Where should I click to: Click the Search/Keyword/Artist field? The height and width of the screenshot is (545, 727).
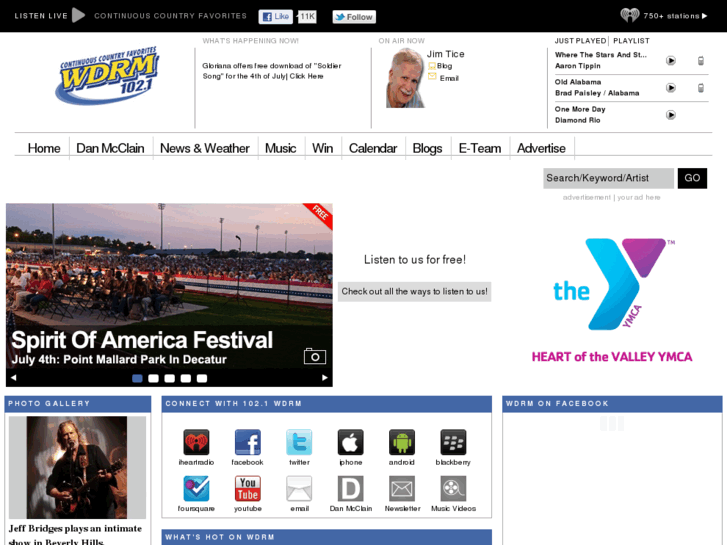coord(608,178)
